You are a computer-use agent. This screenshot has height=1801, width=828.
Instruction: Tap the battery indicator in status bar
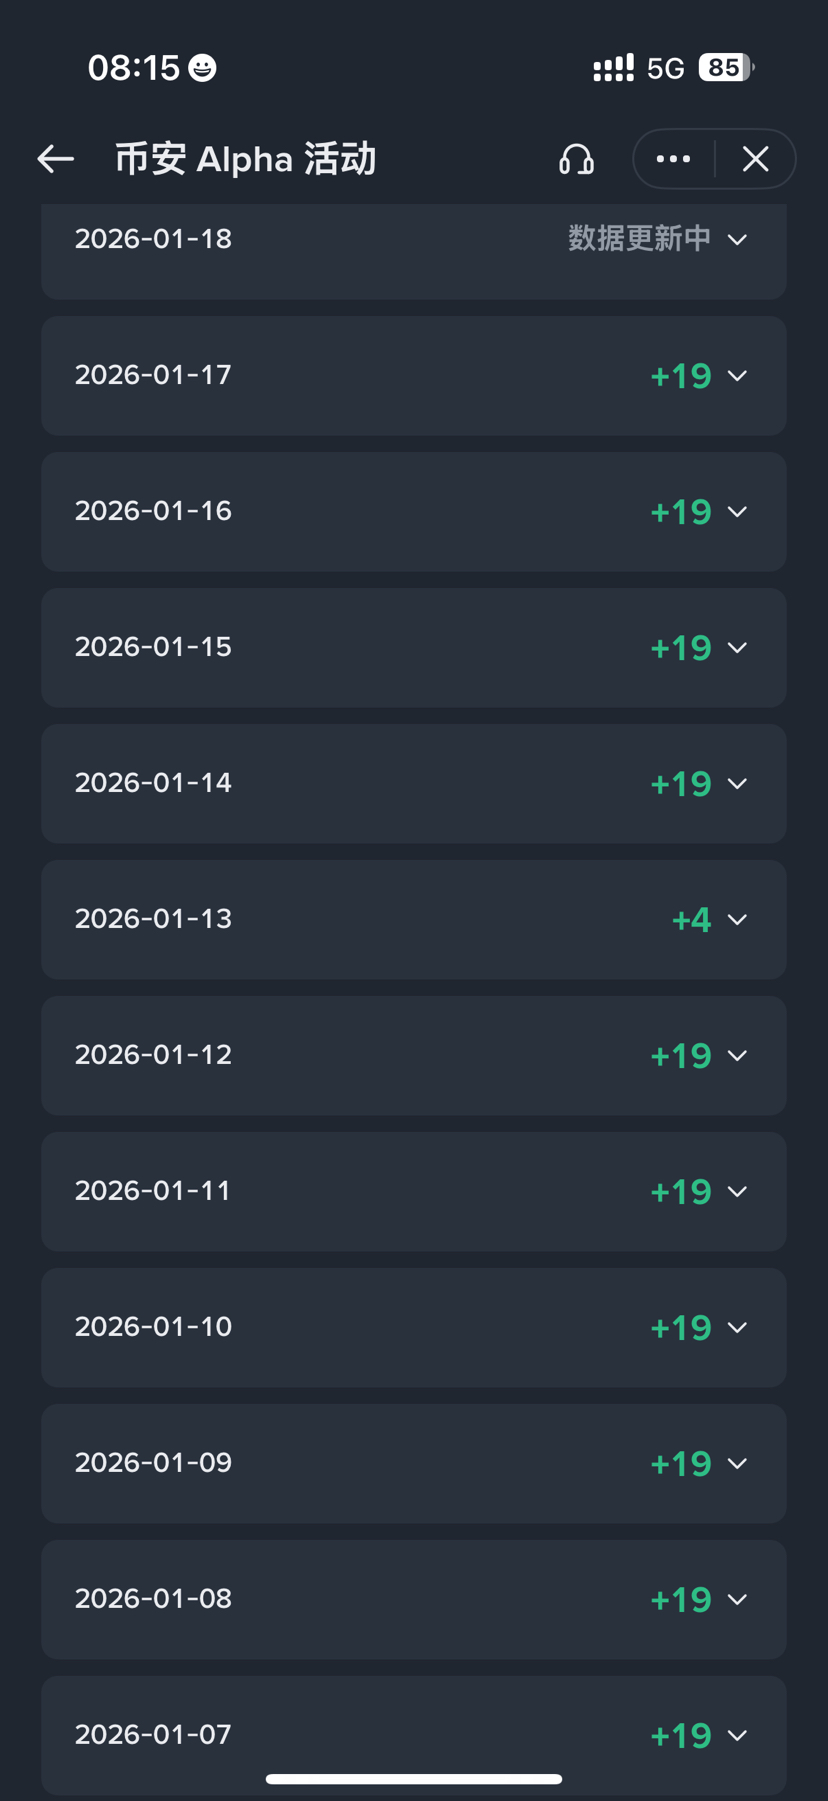click(726, 68)
